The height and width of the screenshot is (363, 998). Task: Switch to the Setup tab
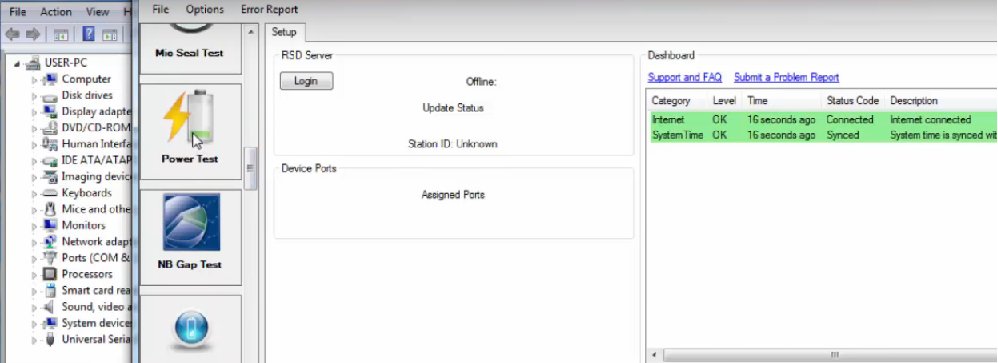[285, 32]
